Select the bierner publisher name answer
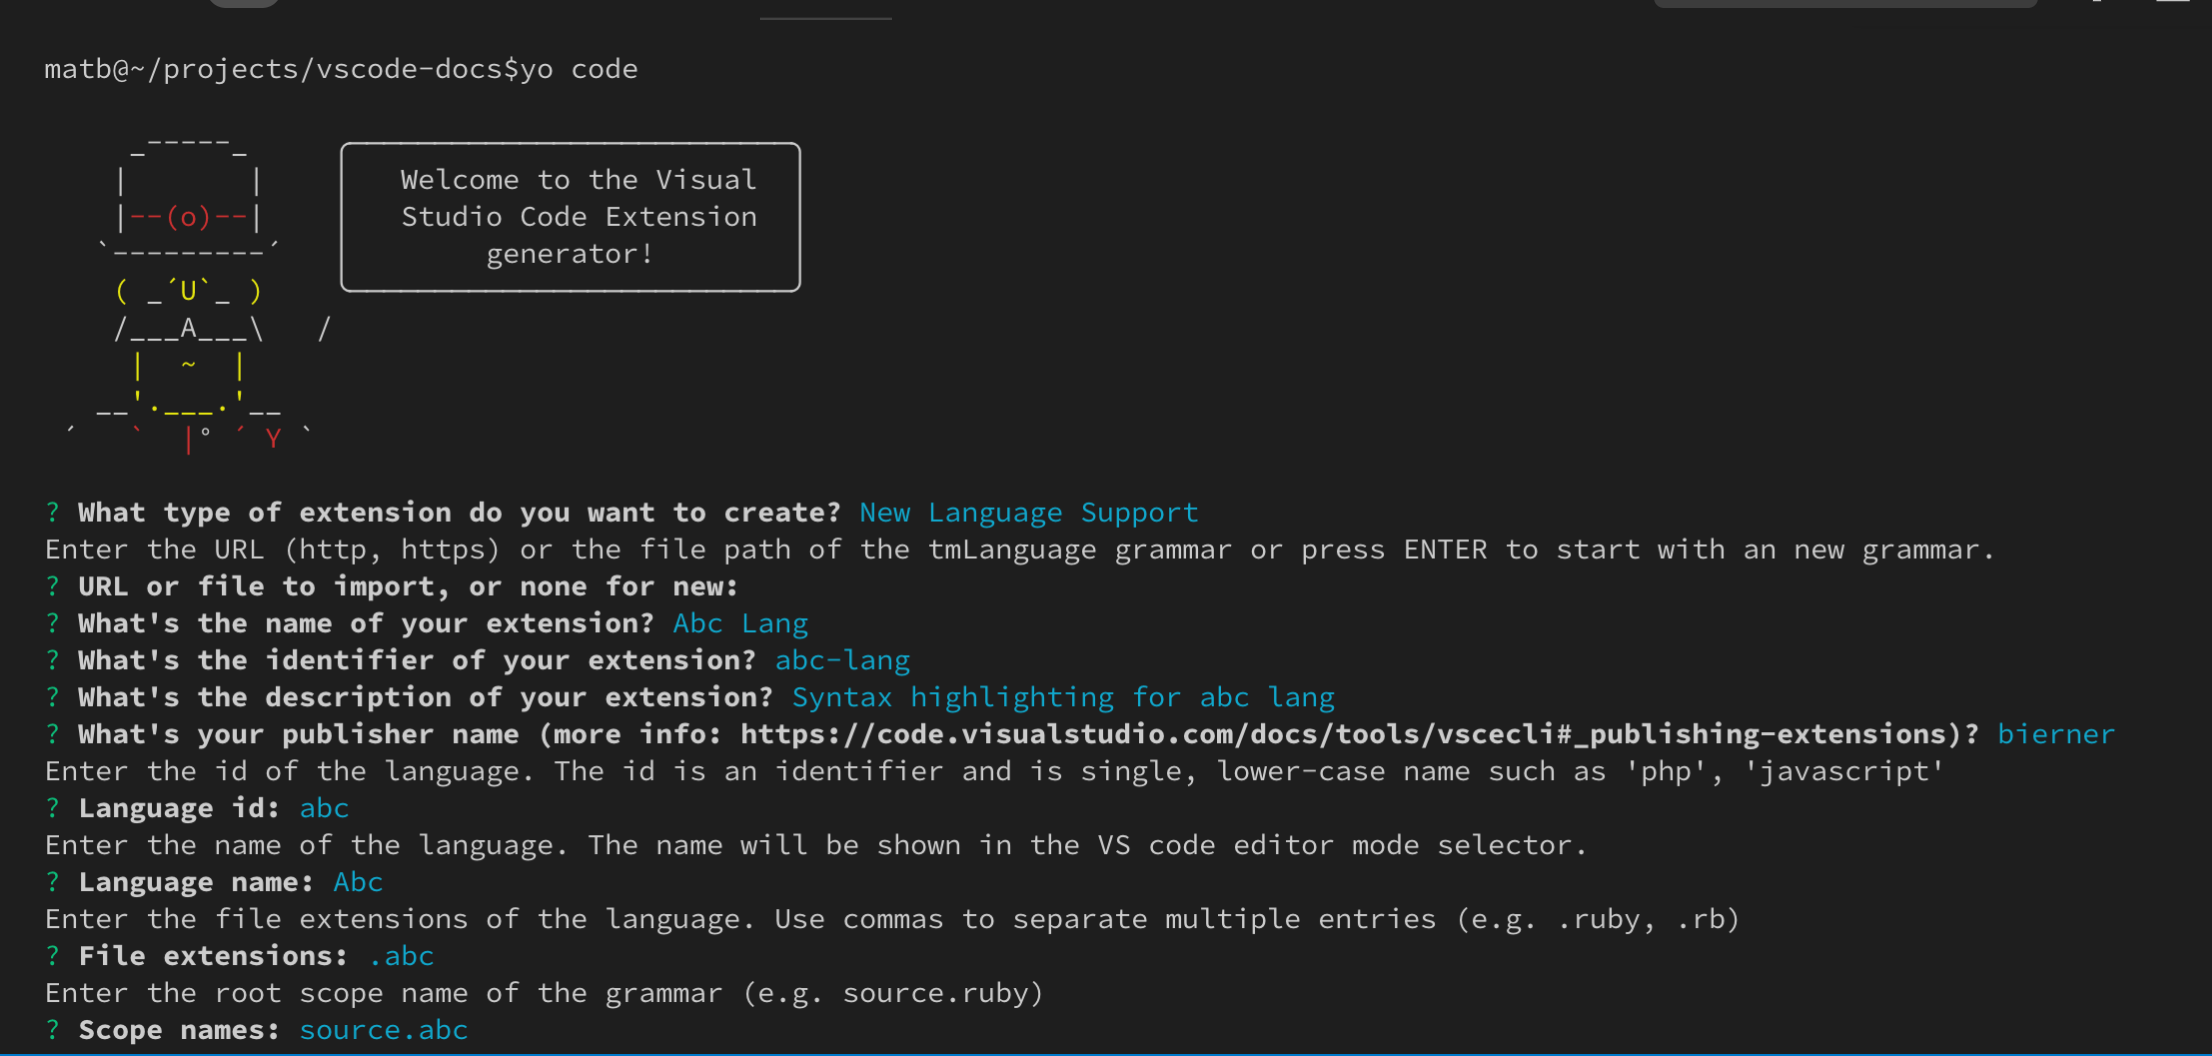Viewport: 2212px width, 1056px height. click(2057, 733)
